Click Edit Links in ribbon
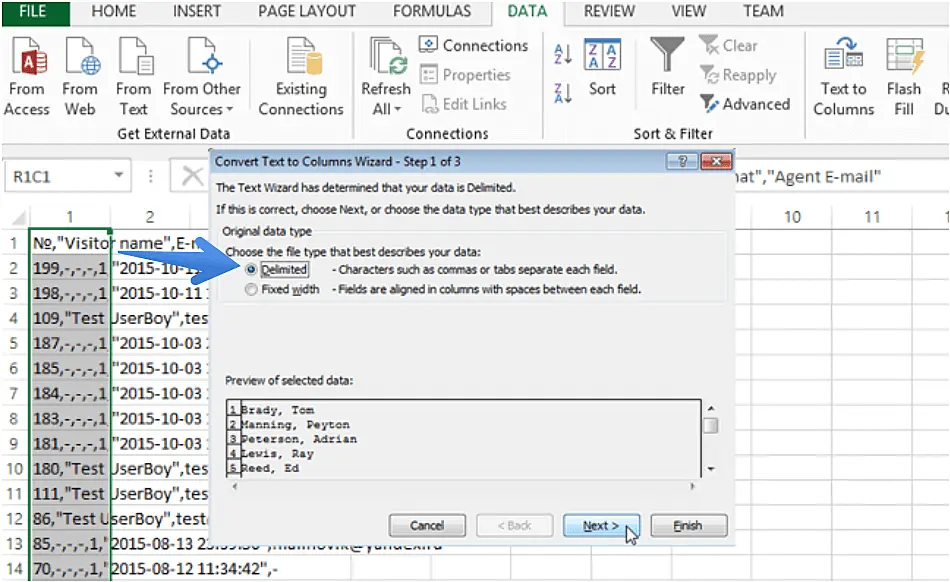Image resolution: width=950 pixels, height=582 pixels. point(464,104)
